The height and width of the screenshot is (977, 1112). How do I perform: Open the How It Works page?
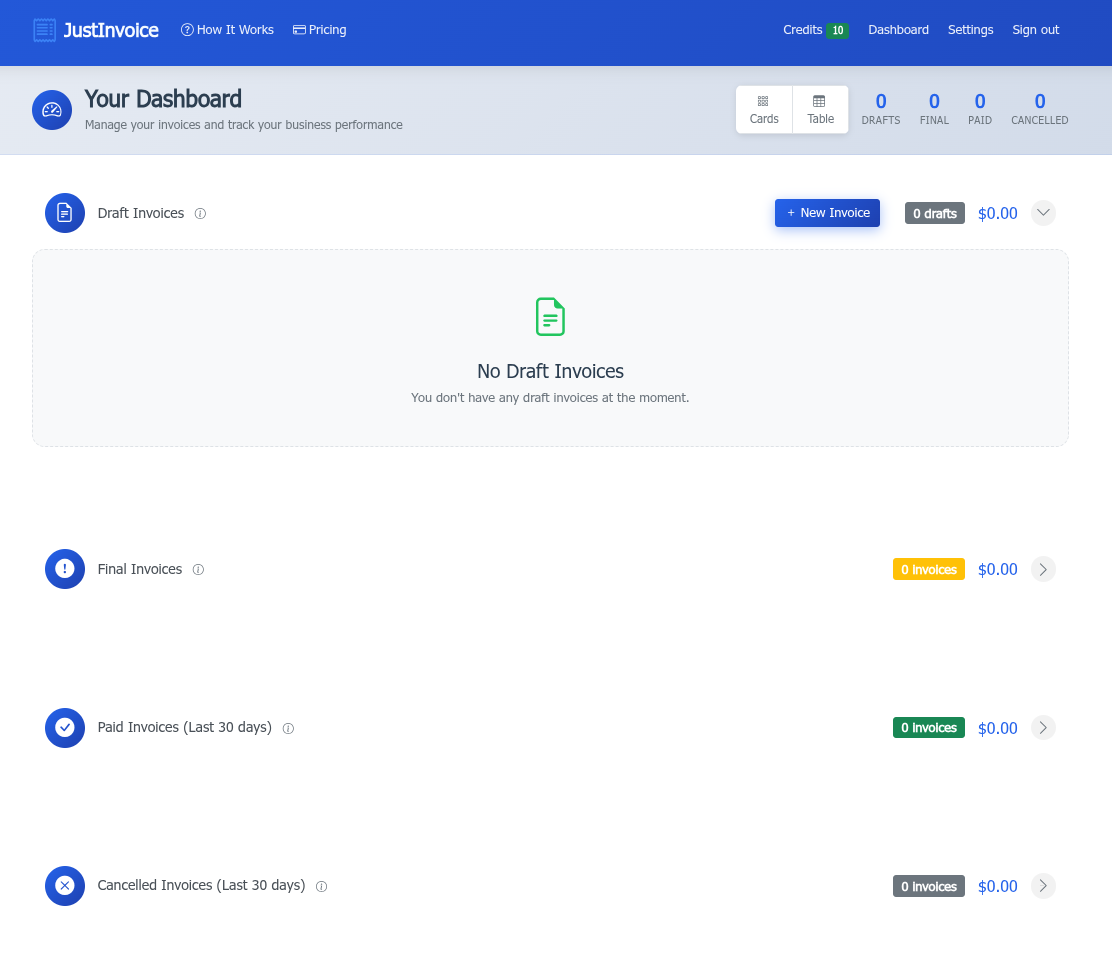click(x=227, y=30)
